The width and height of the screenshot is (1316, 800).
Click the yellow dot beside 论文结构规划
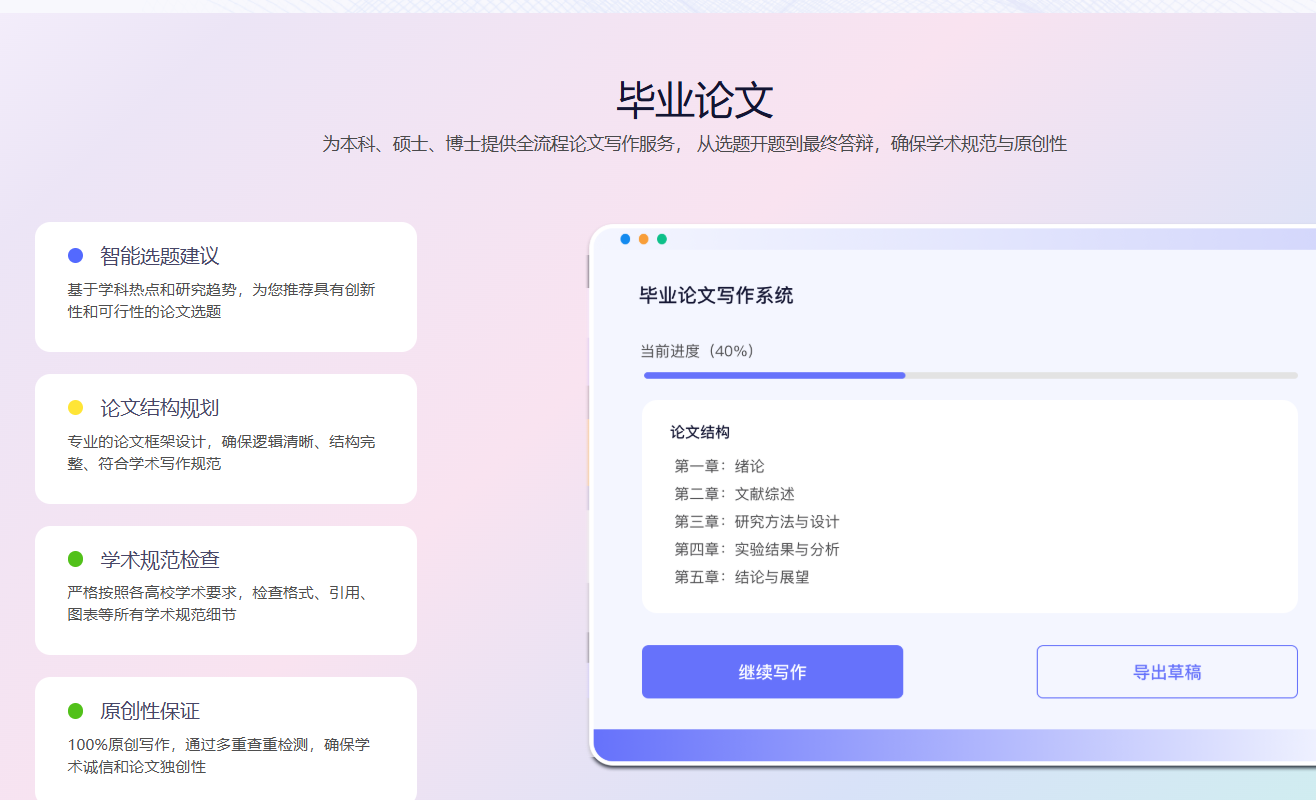pyautogui.click(x=75, y=408)
